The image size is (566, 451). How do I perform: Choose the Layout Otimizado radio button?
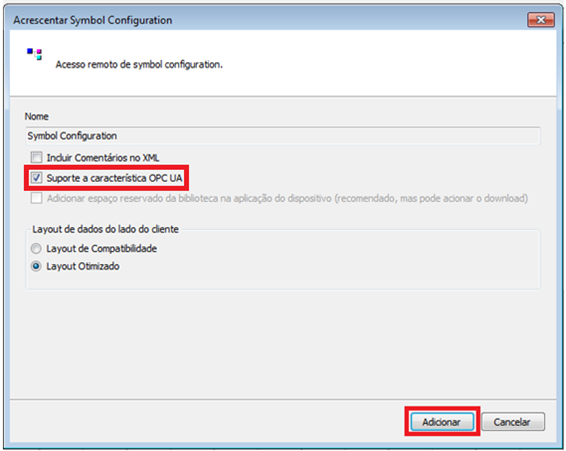[36, 266]
